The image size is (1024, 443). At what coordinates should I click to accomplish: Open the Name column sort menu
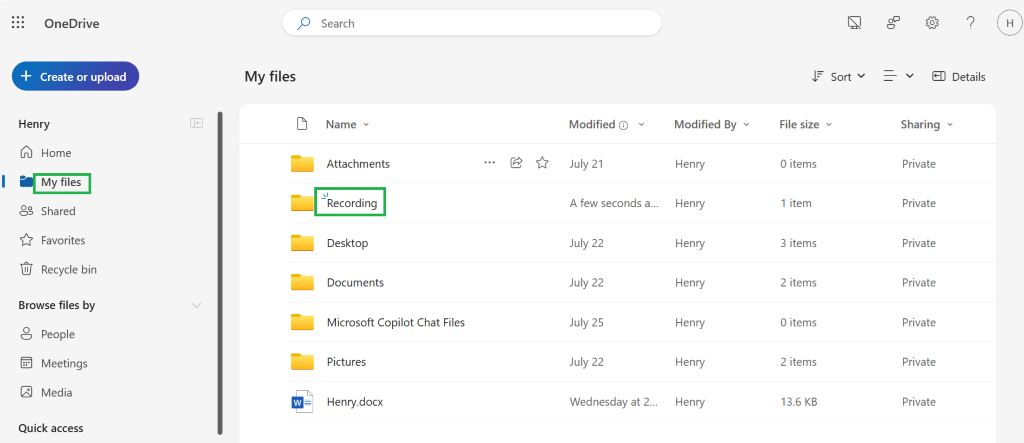tap(347, 124)
